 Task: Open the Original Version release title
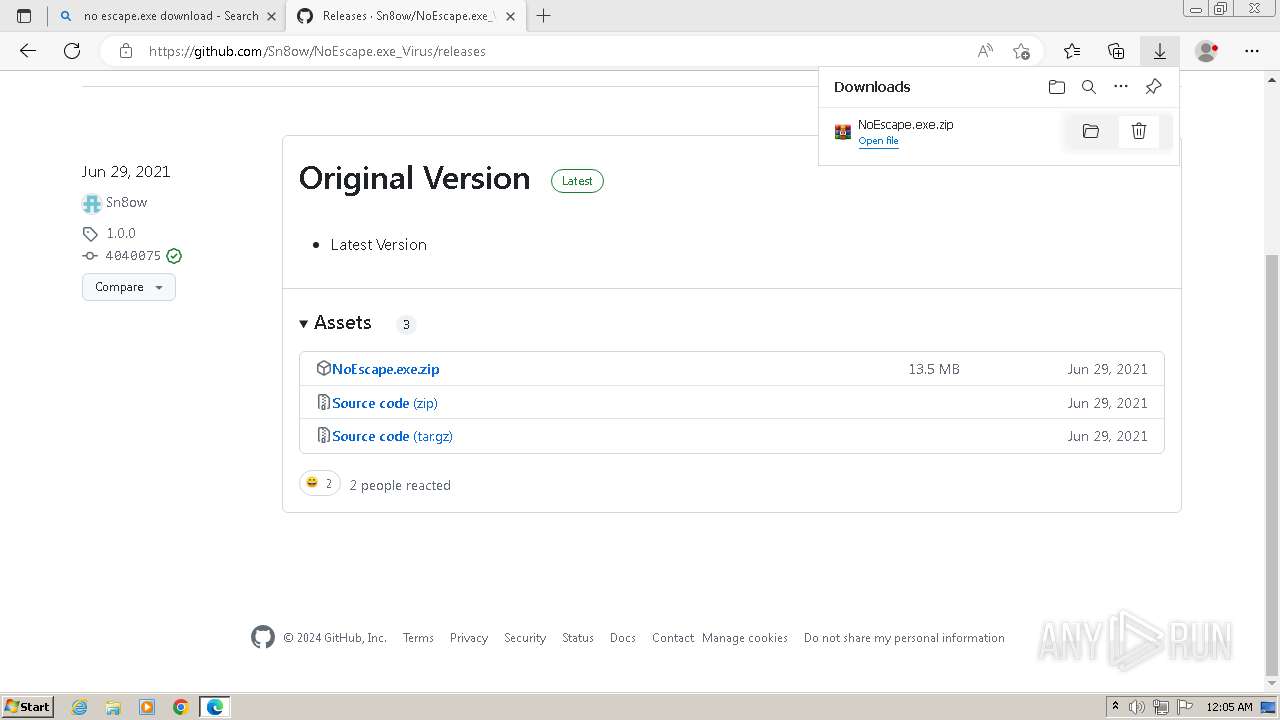[x=414, y=178]
